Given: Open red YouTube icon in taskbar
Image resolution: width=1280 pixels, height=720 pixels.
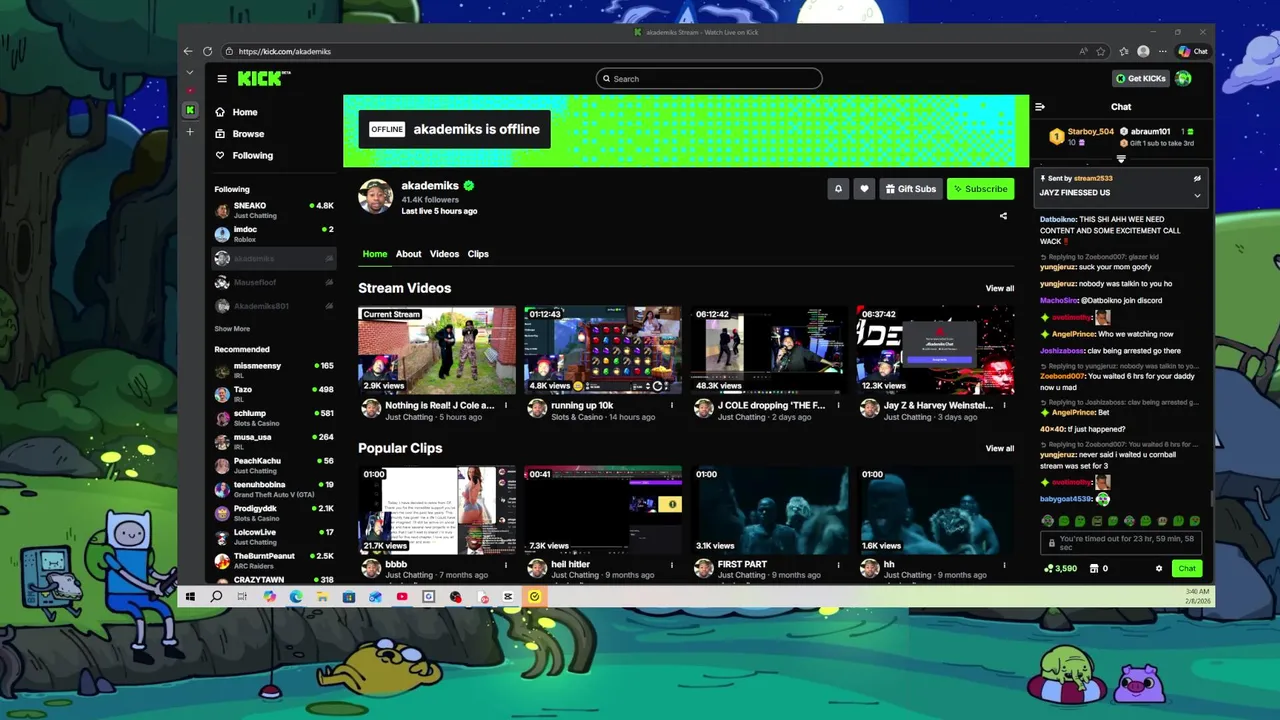Looking at the screenshot, I should (x=402, y=597).
